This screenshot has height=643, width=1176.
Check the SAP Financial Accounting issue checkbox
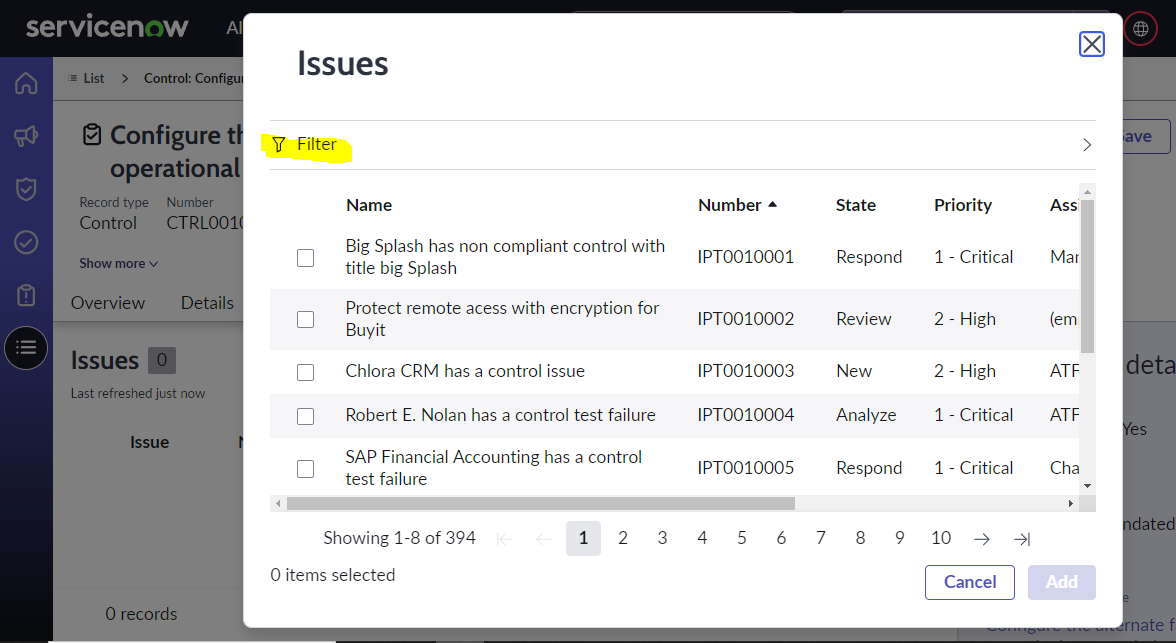click(305, 468)
